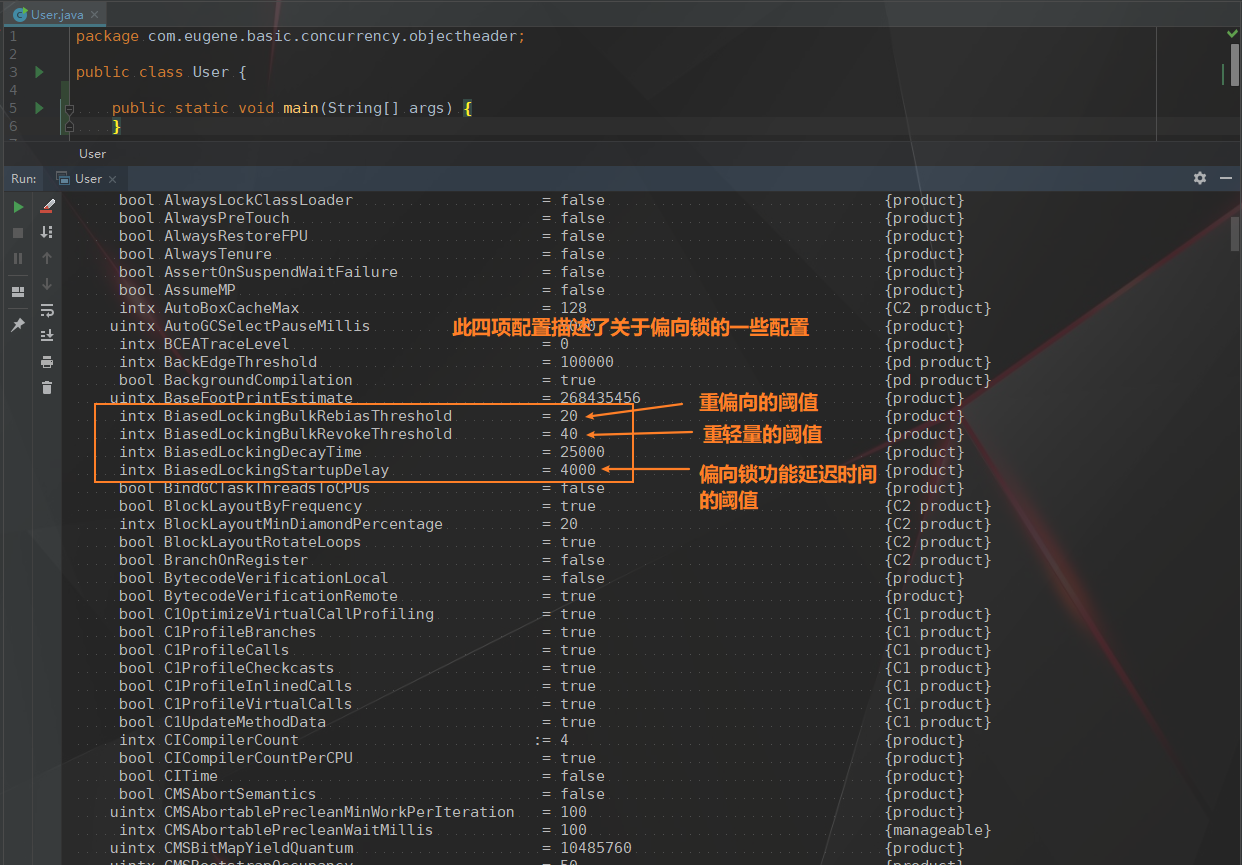Click the CITime row
The width and height of the screenshot is (1242, 865).
click(x=541, y=776)
